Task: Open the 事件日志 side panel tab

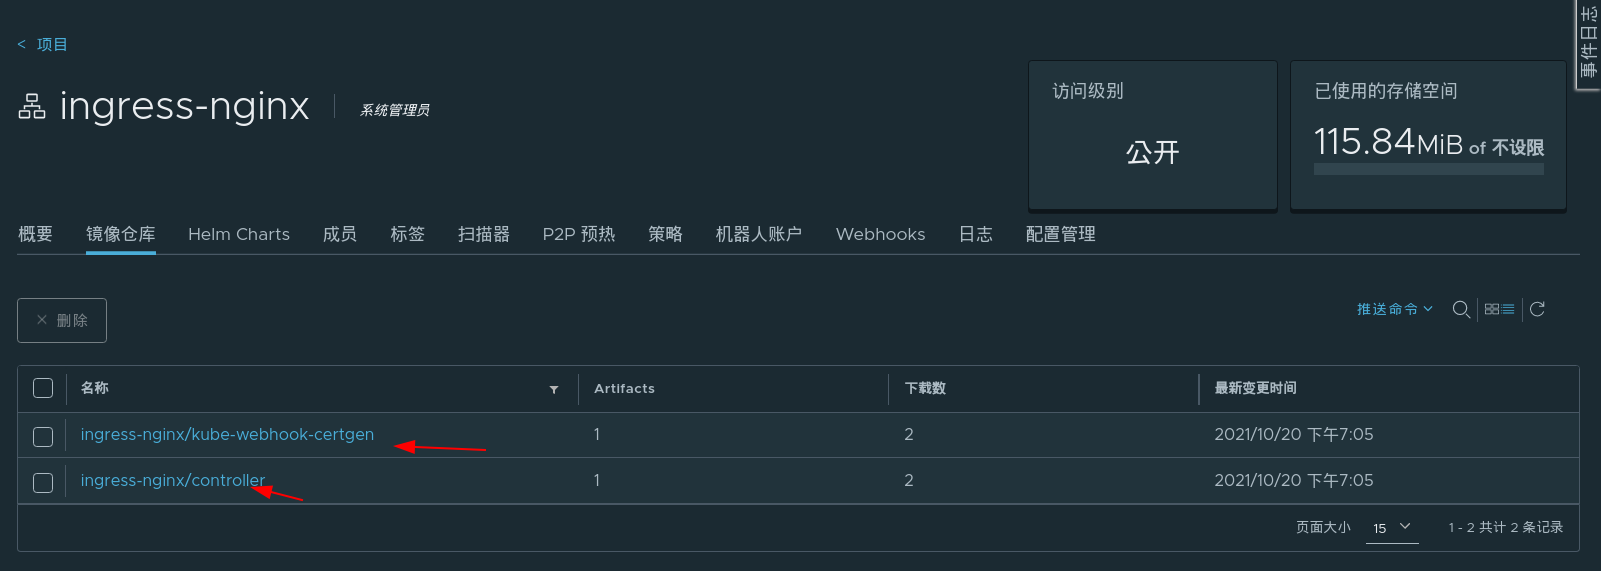Action: coord(1588,44)
